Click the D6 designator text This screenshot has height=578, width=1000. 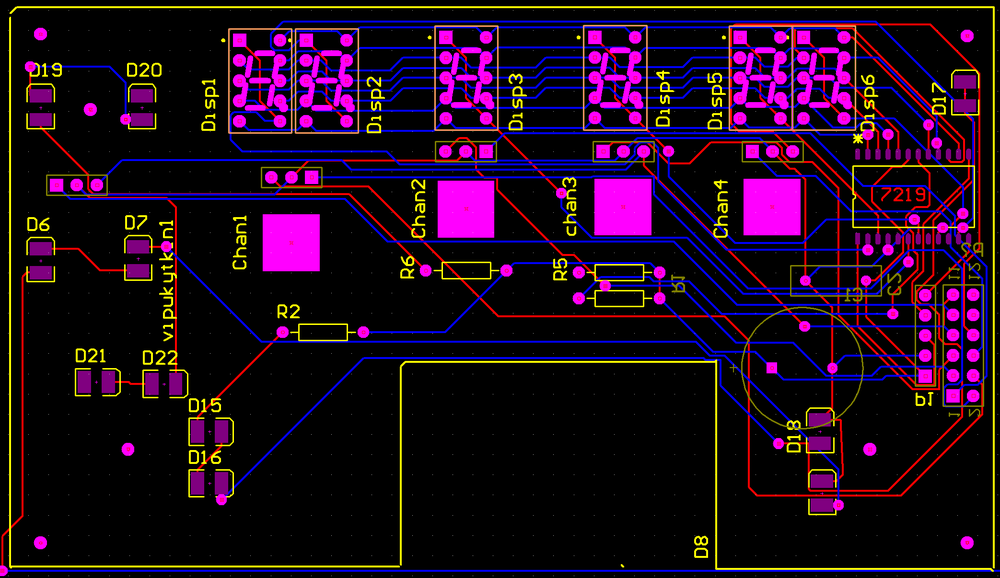[38, 225]
